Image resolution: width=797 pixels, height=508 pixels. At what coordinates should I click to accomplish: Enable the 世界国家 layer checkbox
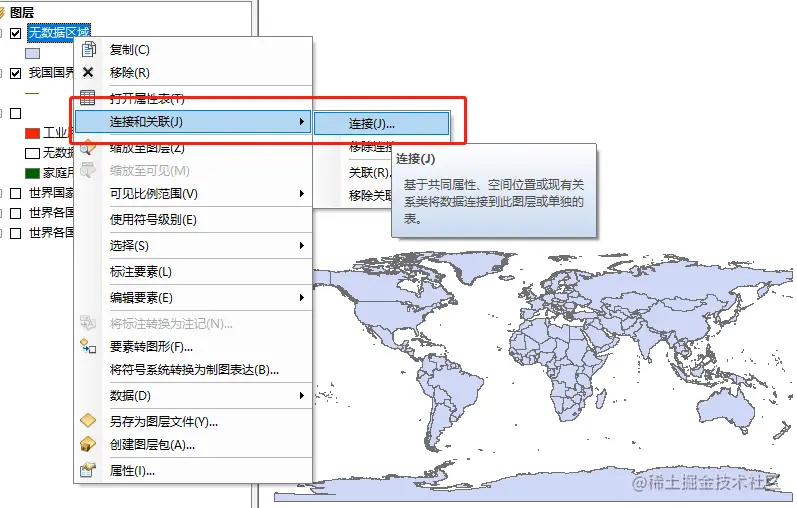(x=16, y=193)
